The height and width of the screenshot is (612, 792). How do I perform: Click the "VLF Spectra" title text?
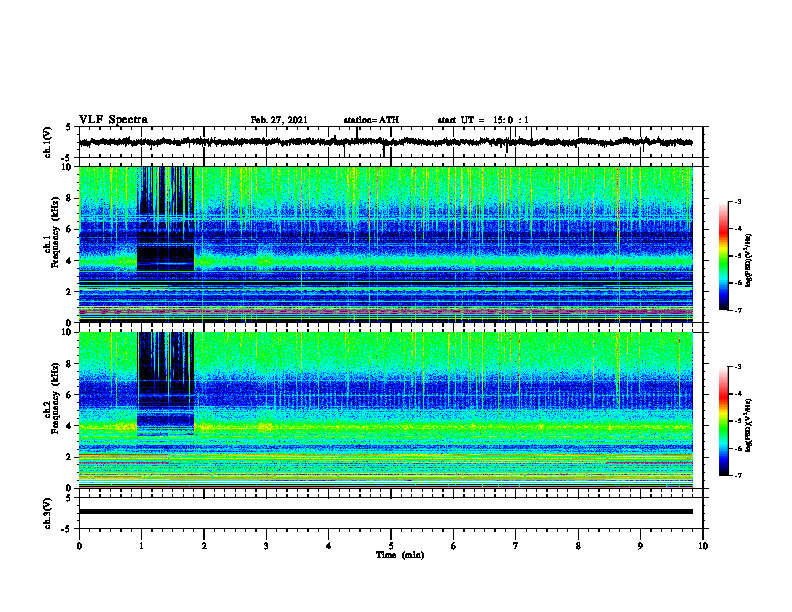tap(113, 120)
